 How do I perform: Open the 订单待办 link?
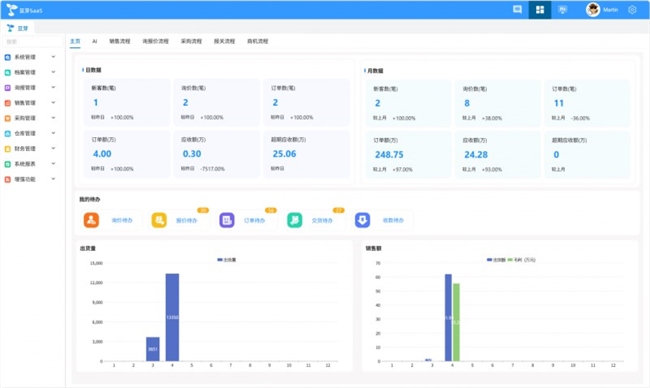pos(254,221)
